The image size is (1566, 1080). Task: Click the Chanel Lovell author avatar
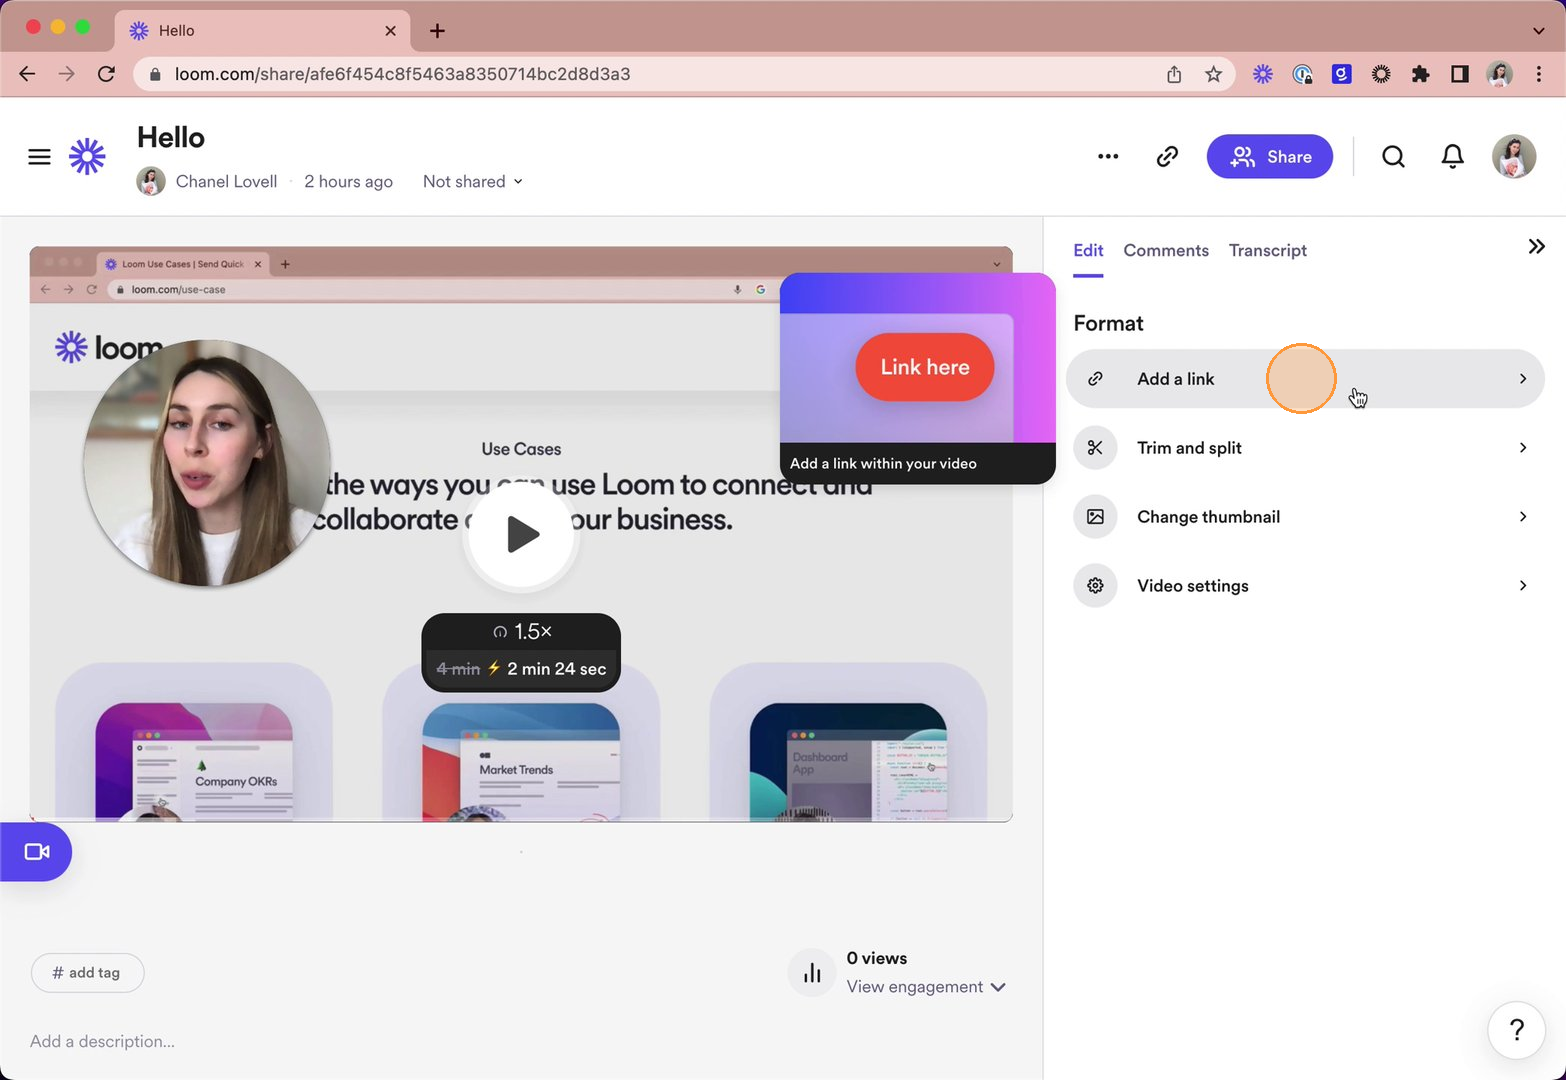pos(151,181)
